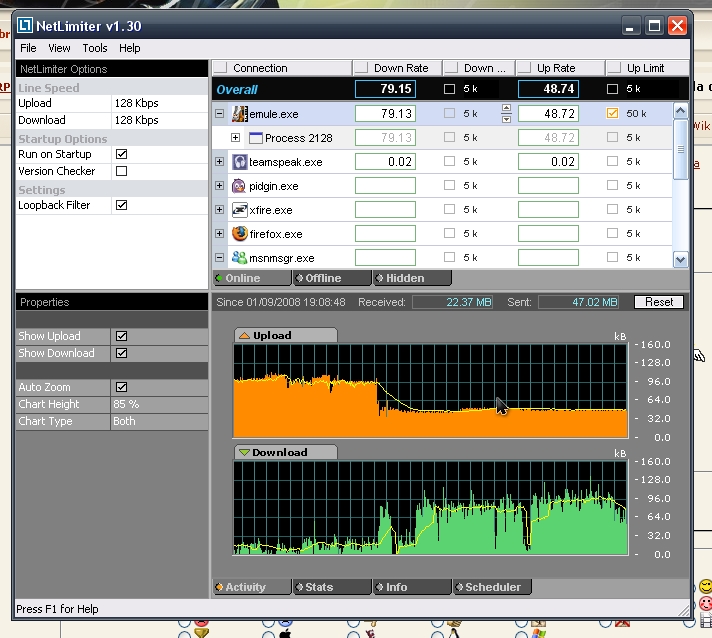
Task: Click the orange Upload triangle icon
Action: tap(244, 336)
